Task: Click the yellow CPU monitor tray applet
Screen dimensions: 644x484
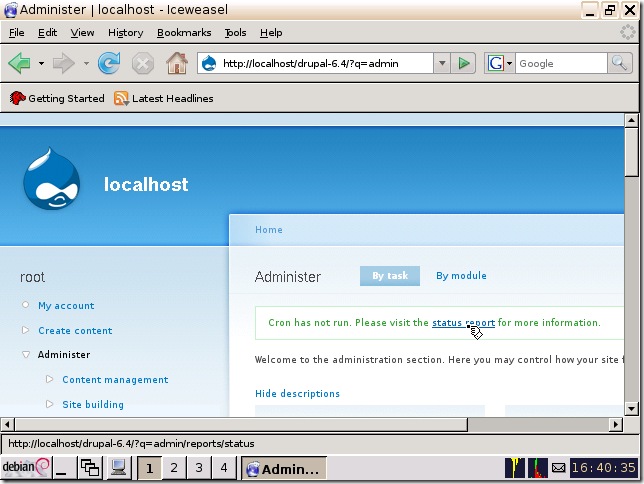Action: point(515,468)
